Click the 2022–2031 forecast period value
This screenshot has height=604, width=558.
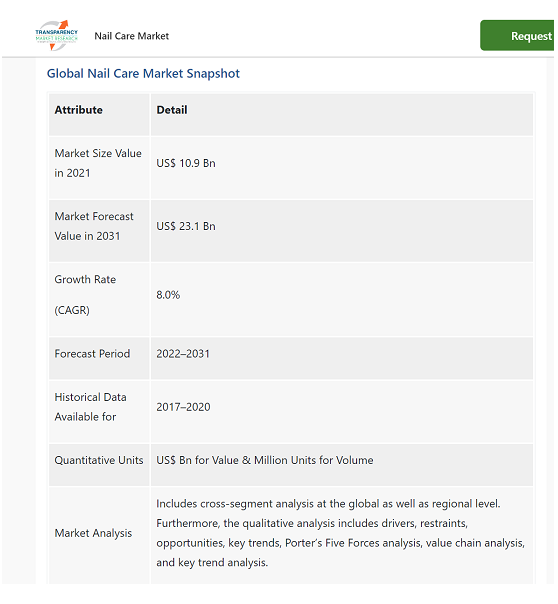pos(183,354)
